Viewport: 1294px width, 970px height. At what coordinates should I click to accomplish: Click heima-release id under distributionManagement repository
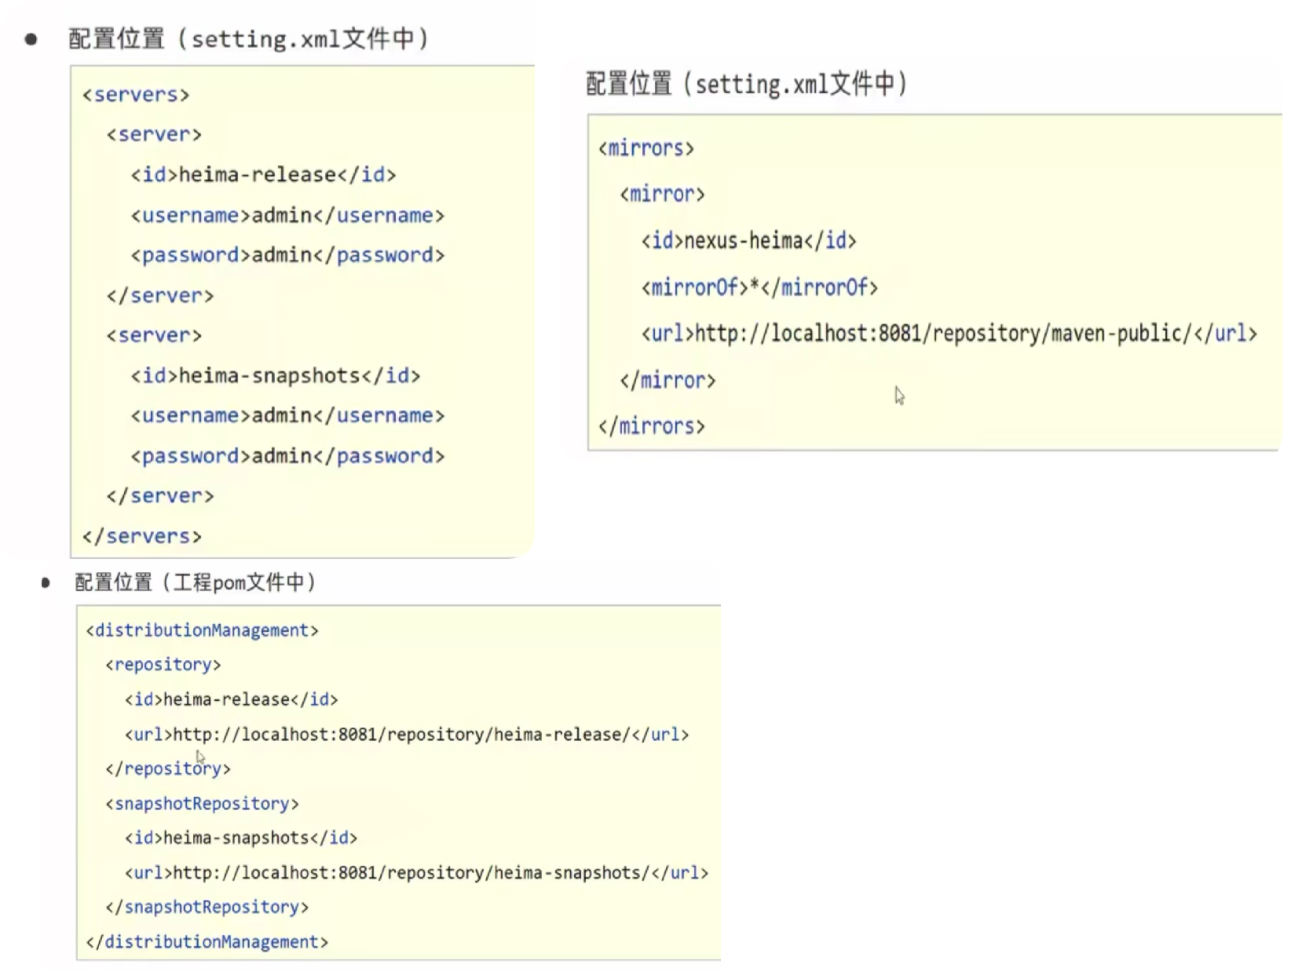click(231, 700)
